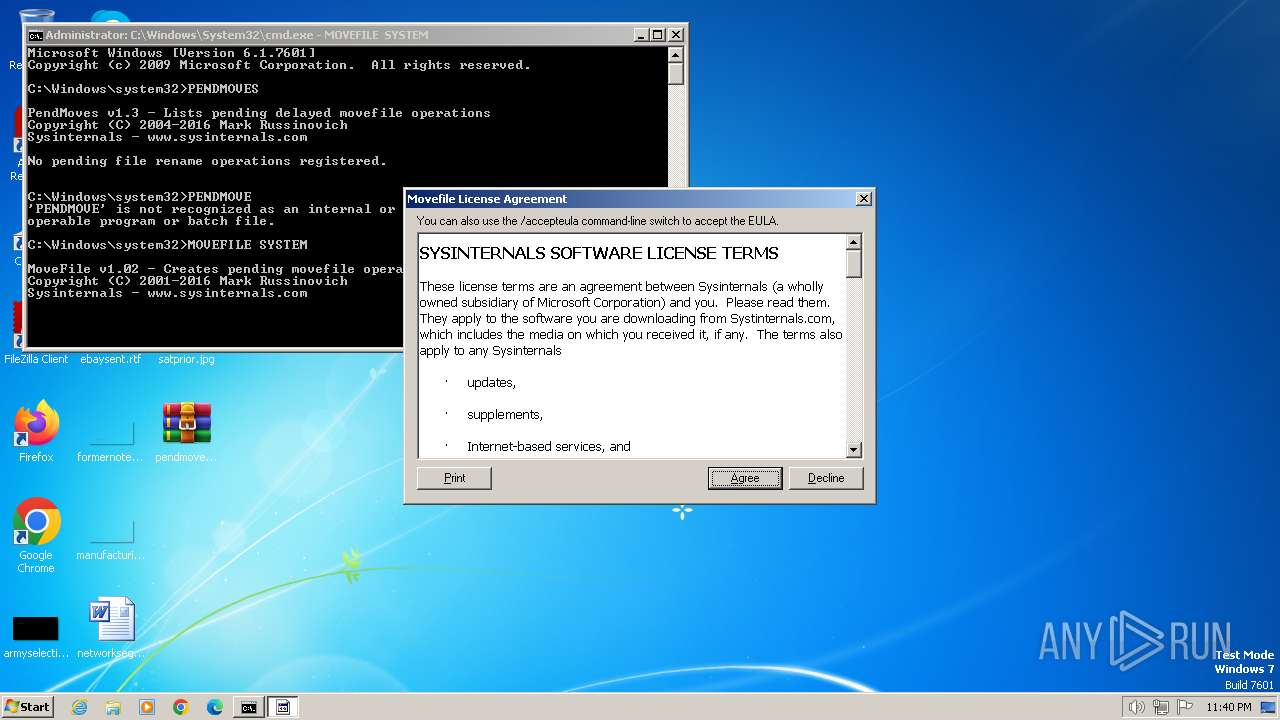The width and height of the screenshot is (1280, 720).
Task: Select the formernote desktop file
Action: coord(110,440)
